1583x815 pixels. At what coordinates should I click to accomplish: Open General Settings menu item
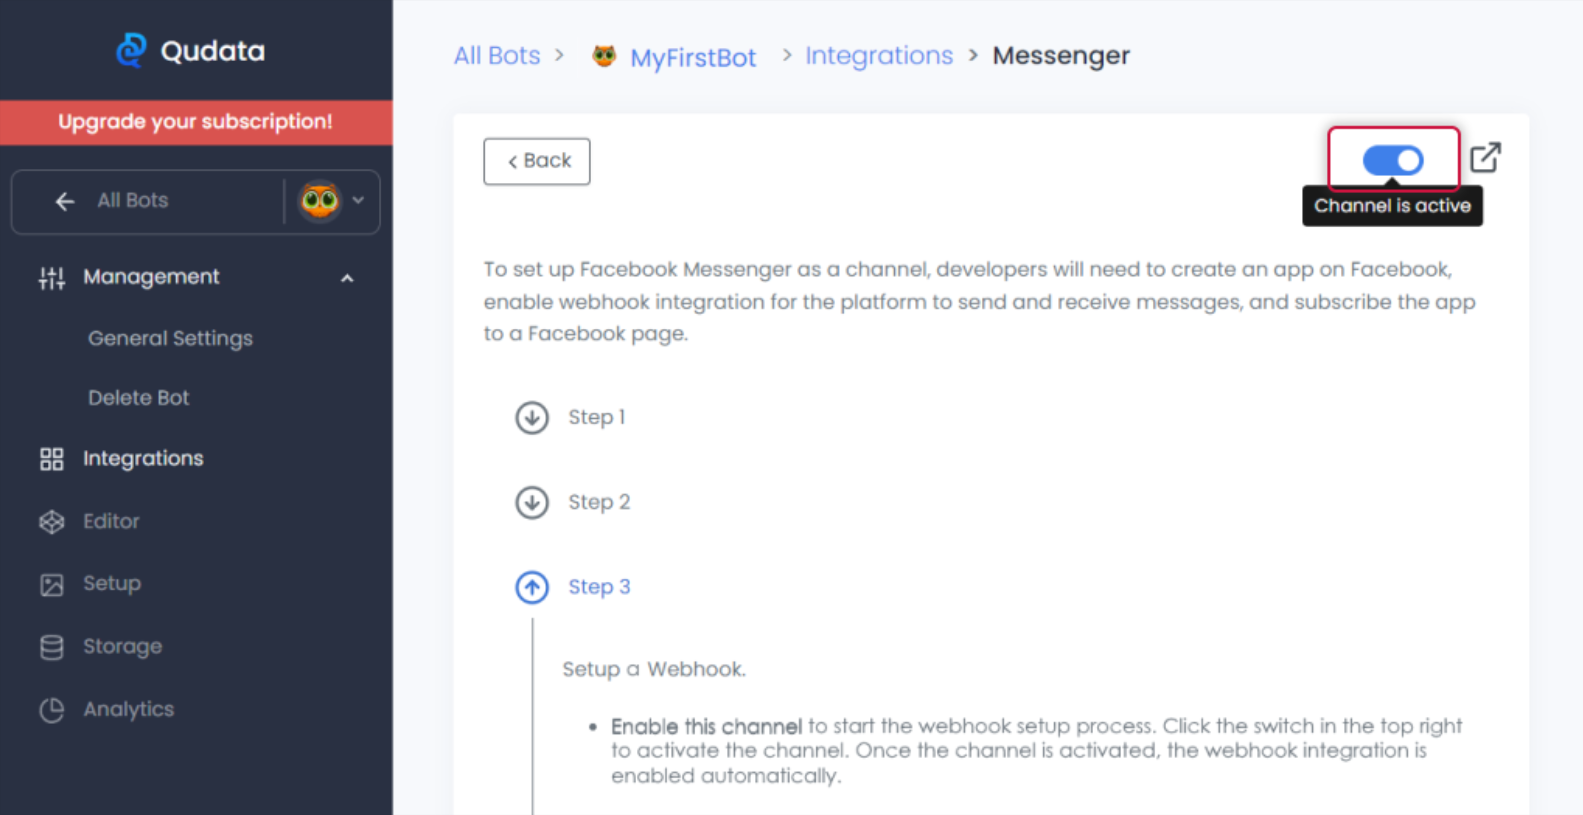coord(170,339)
